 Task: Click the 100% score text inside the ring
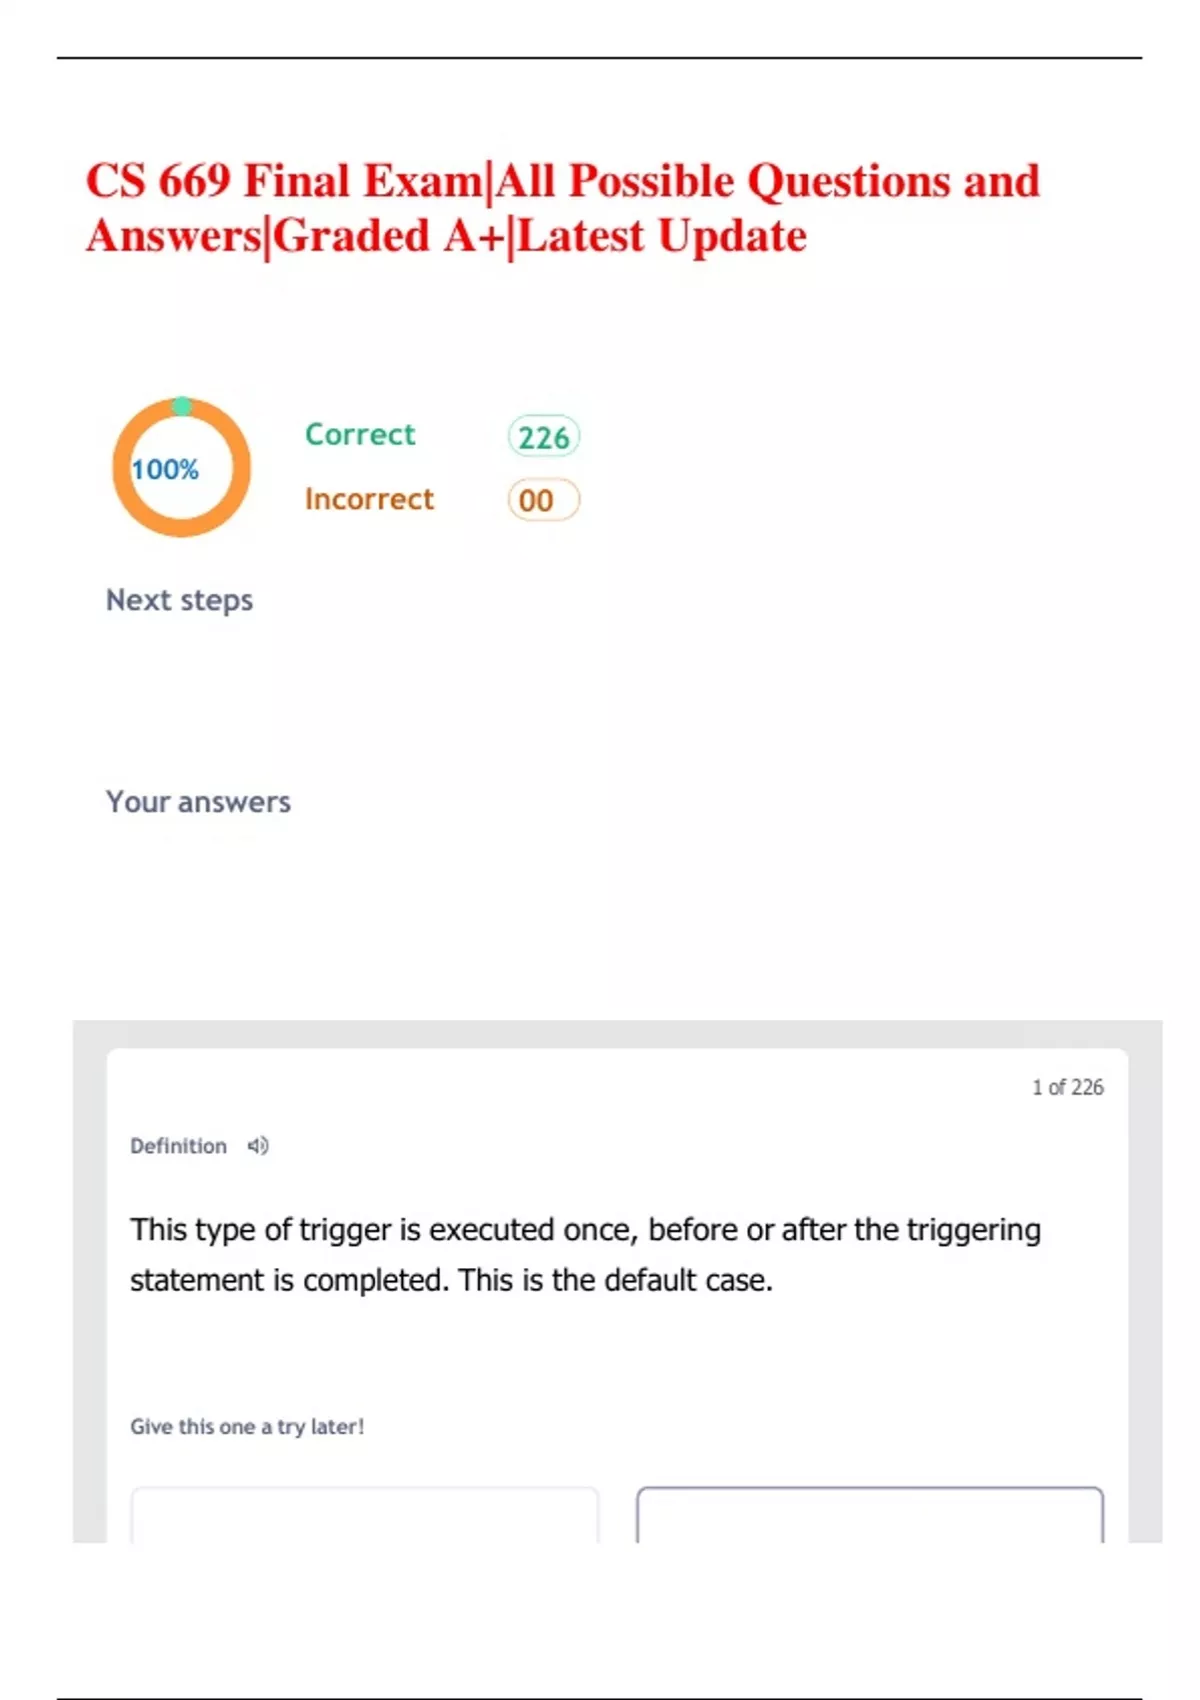[165, 469]
